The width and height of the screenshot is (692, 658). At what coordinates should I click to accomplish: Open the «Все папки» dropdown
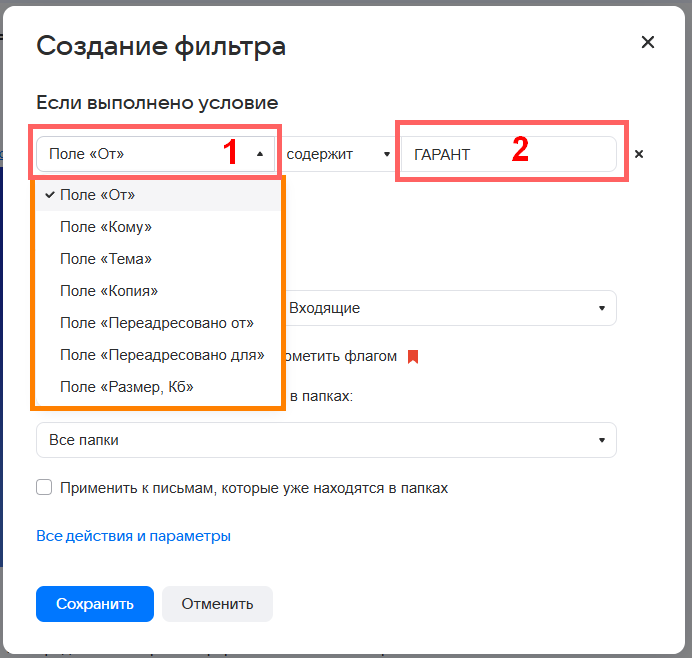pyautogui.click(x=326, y=440)
